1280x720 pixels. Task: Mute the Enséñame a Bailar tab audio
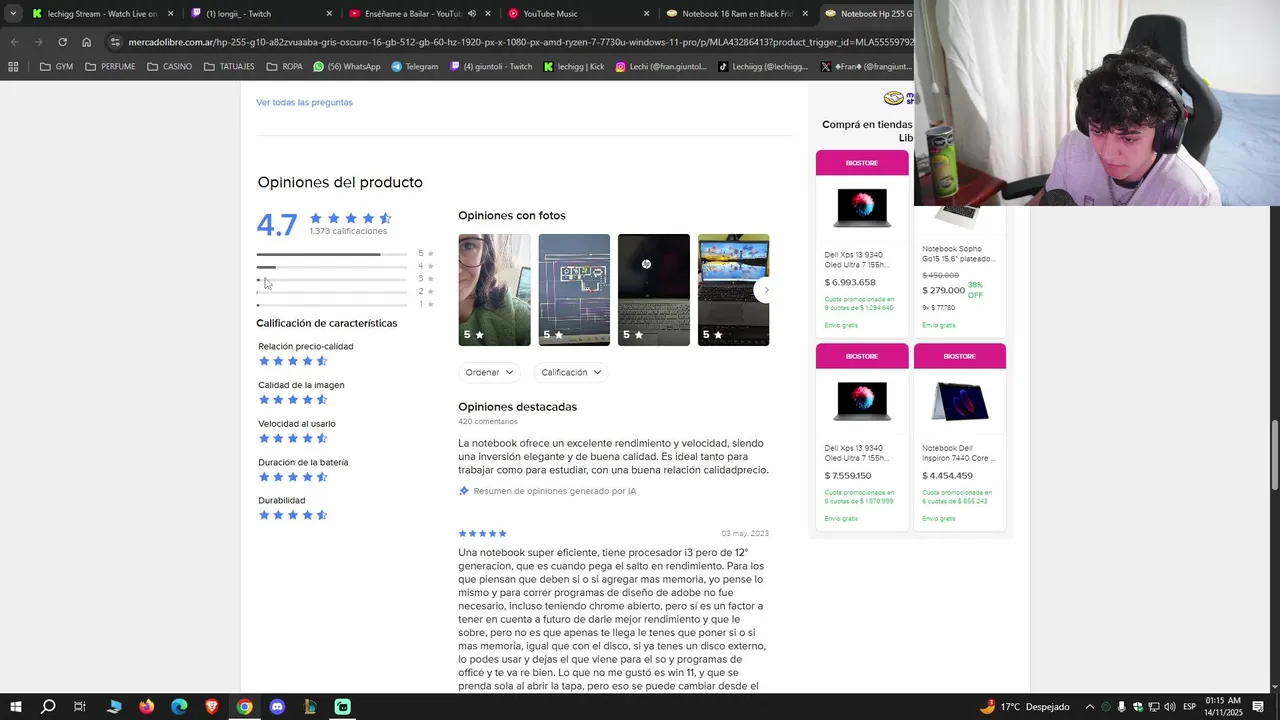[x=471, y=14]
